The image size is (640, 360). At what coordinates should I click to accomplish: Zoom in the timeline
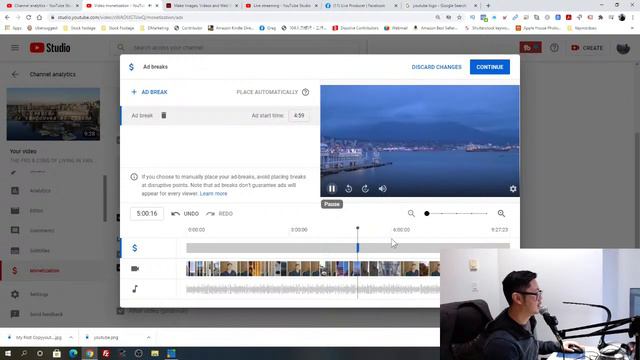pyautogui.click(x=501, y=213)
